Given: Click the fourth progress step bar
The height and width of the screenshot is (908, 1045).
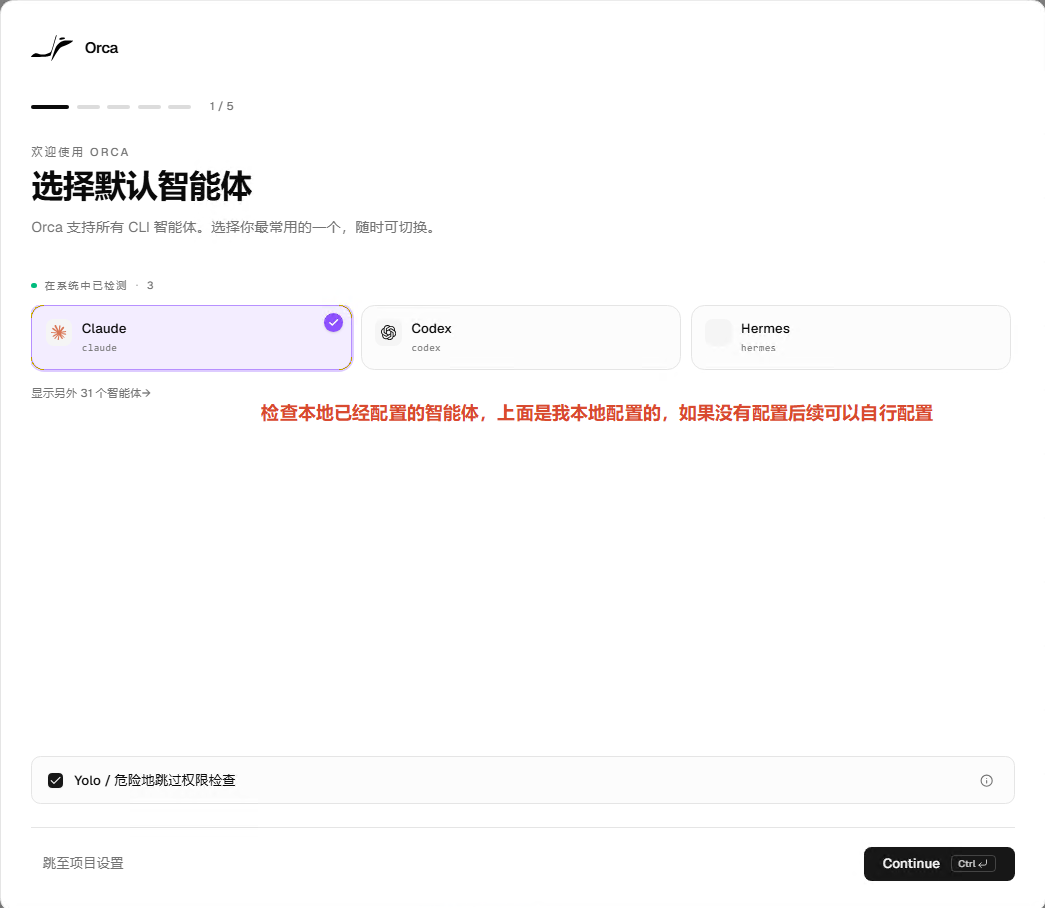Looking at the screenshot, I should pos(149,107).
